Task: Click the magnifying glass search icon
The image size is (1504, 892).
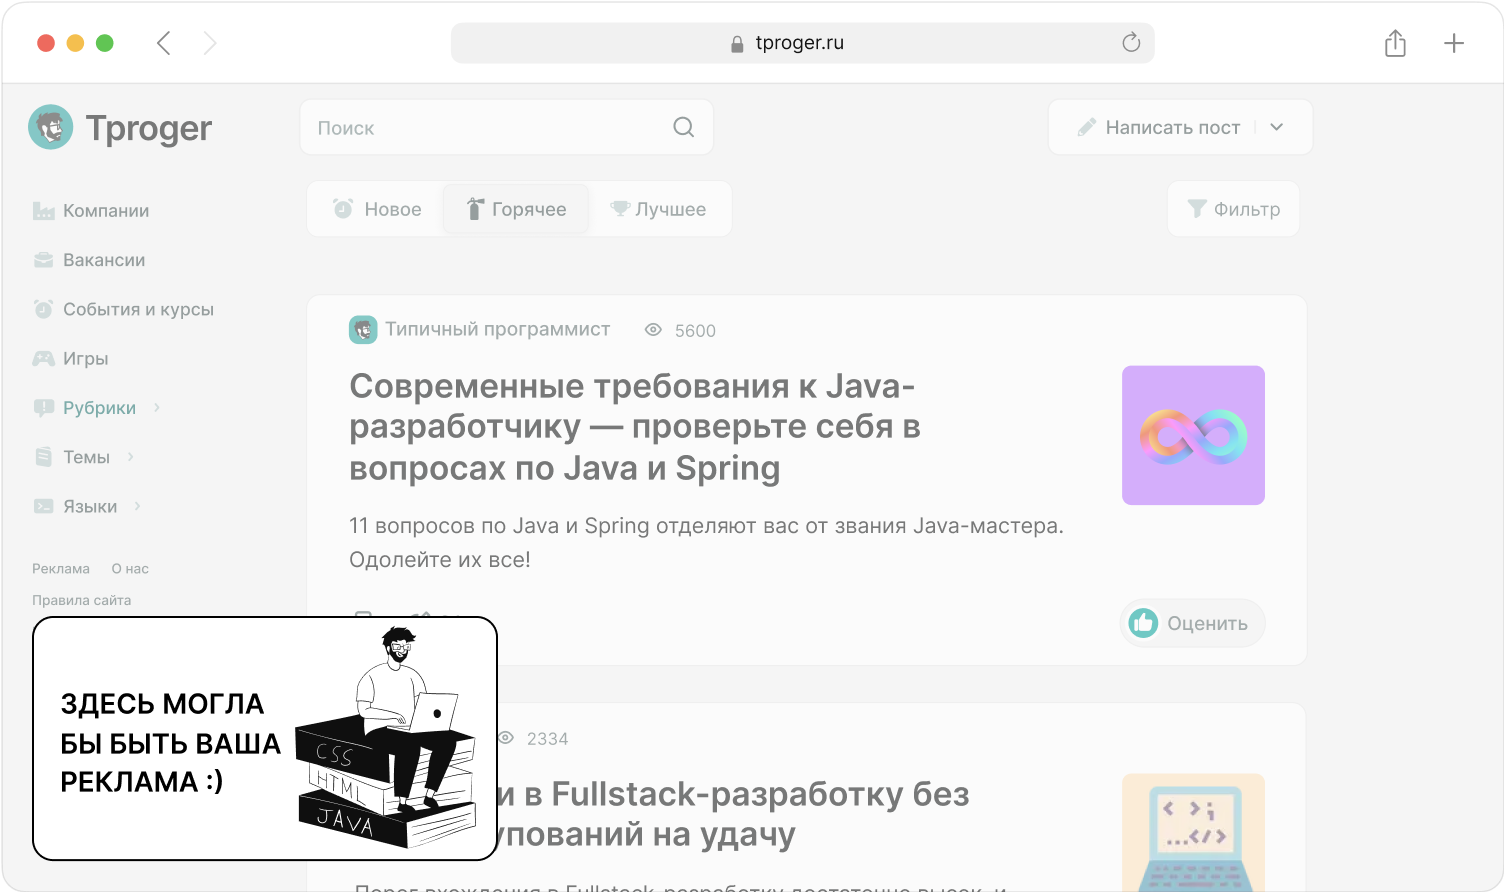Action: [x=683, y=127]
